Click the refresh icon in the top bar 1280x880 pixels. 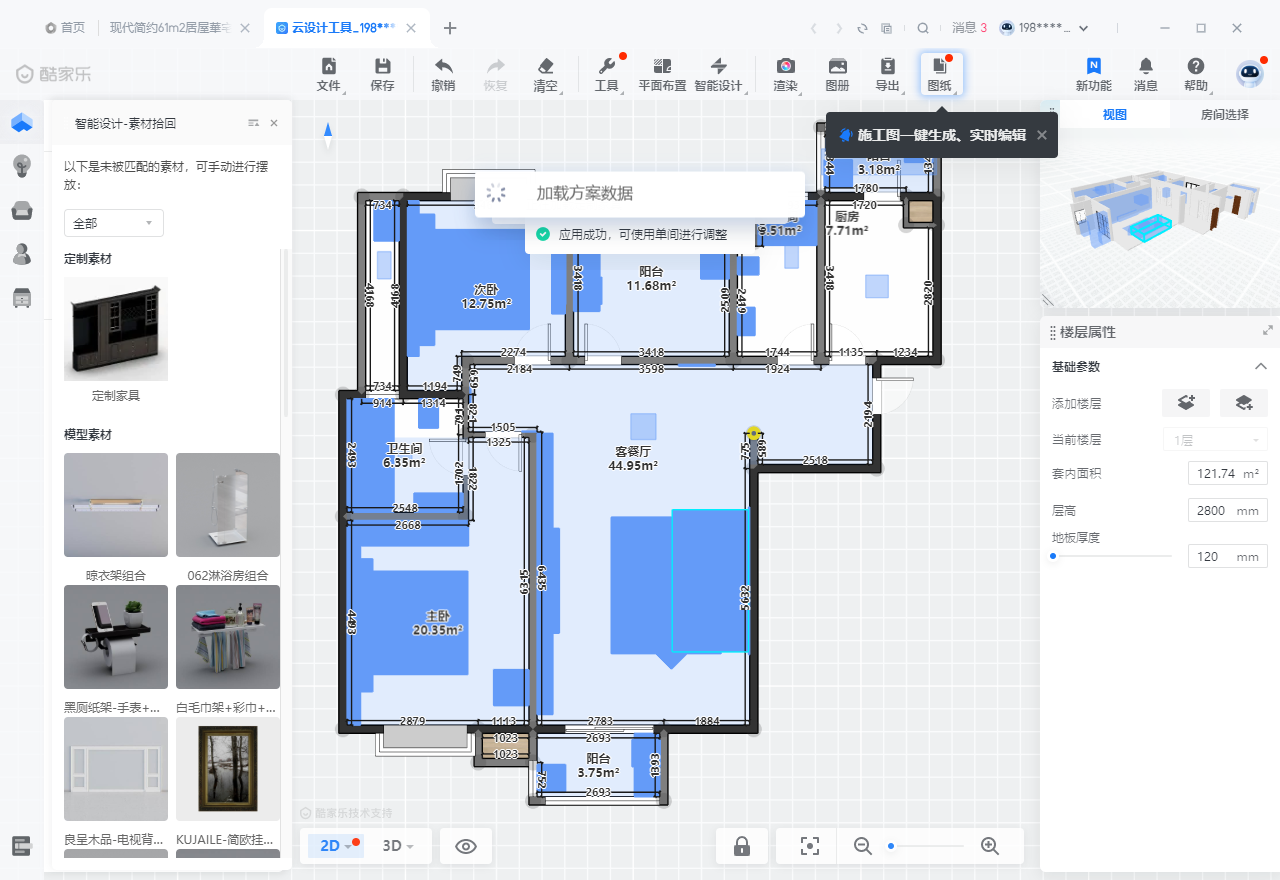coord(861,28)
